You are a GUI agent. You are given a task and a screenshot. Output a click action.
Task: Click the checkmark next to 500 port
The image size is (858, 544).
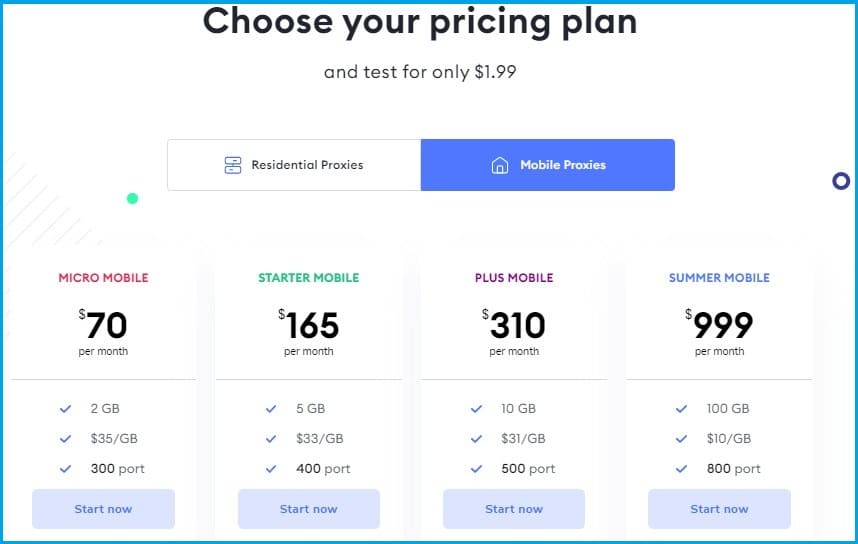coord(477,469)
